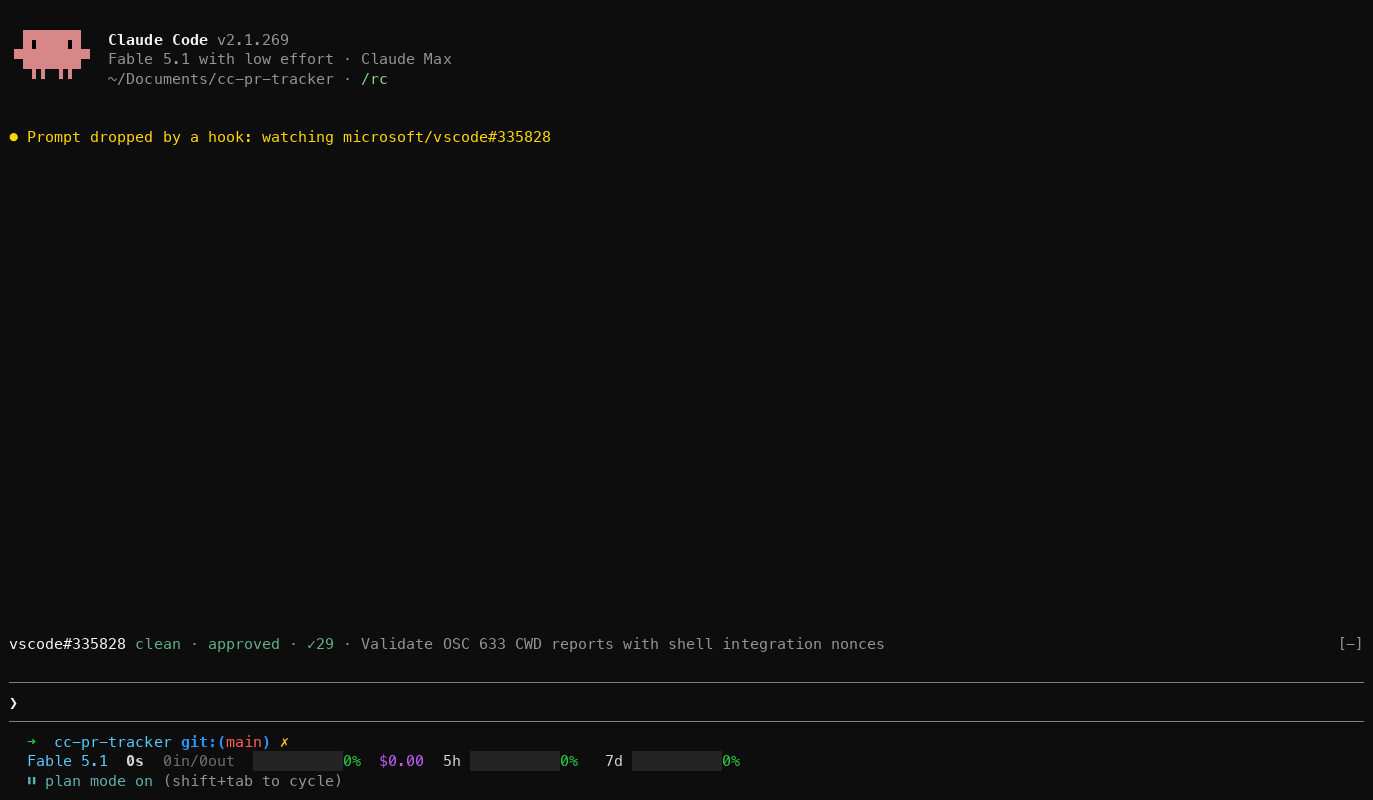
Task: Collapse the PR status row using [–]
Action: [1350, 644]
